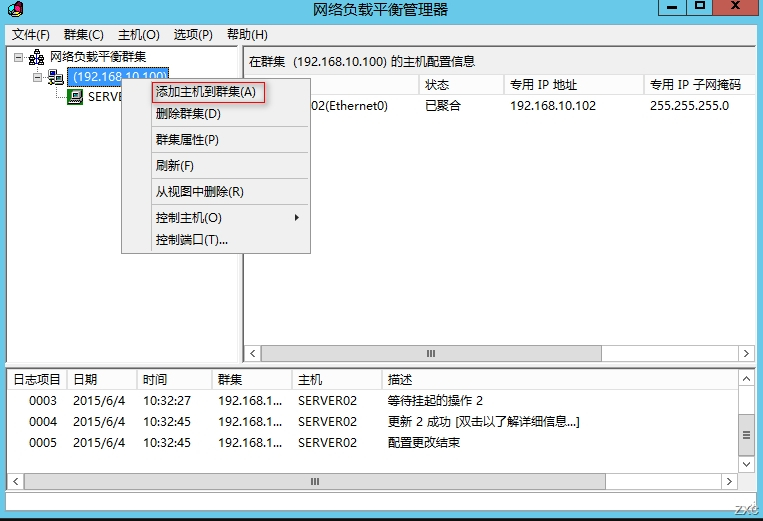The height and width of the screenshot is (521, 763).
Task: Select the 网络负载平衡群集 tree label
Action: pyautogui.click(x=98, y=57)
